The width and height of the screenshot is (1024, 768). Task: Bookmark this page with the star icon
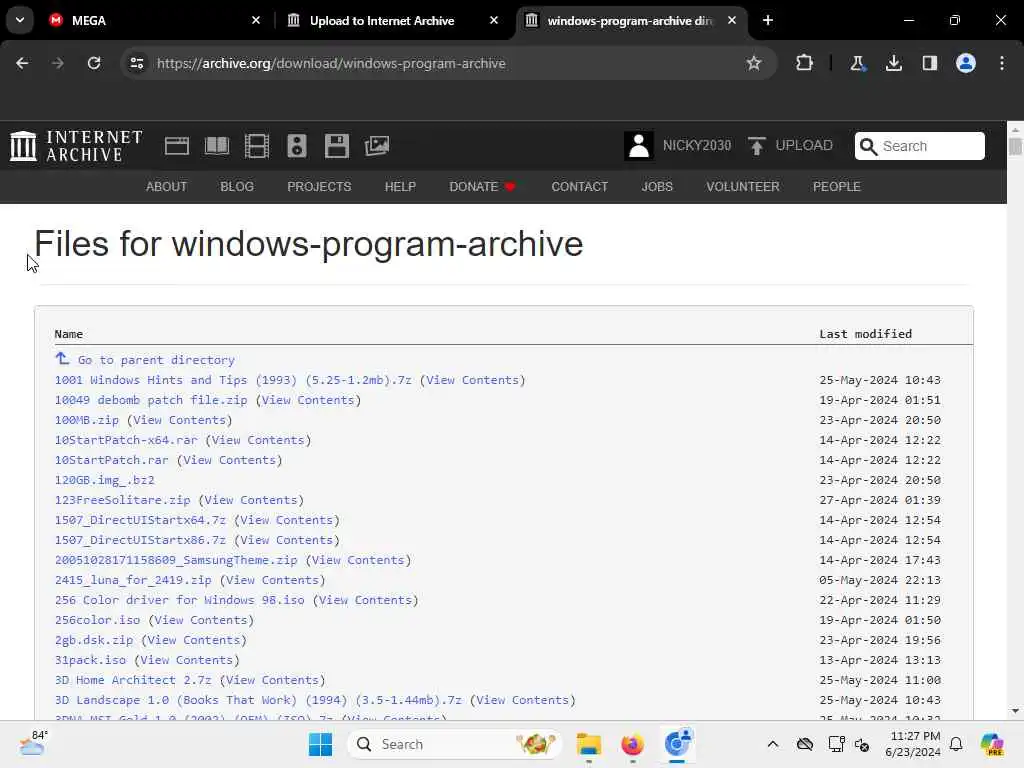pyautogui.click(x=754, y=63)
